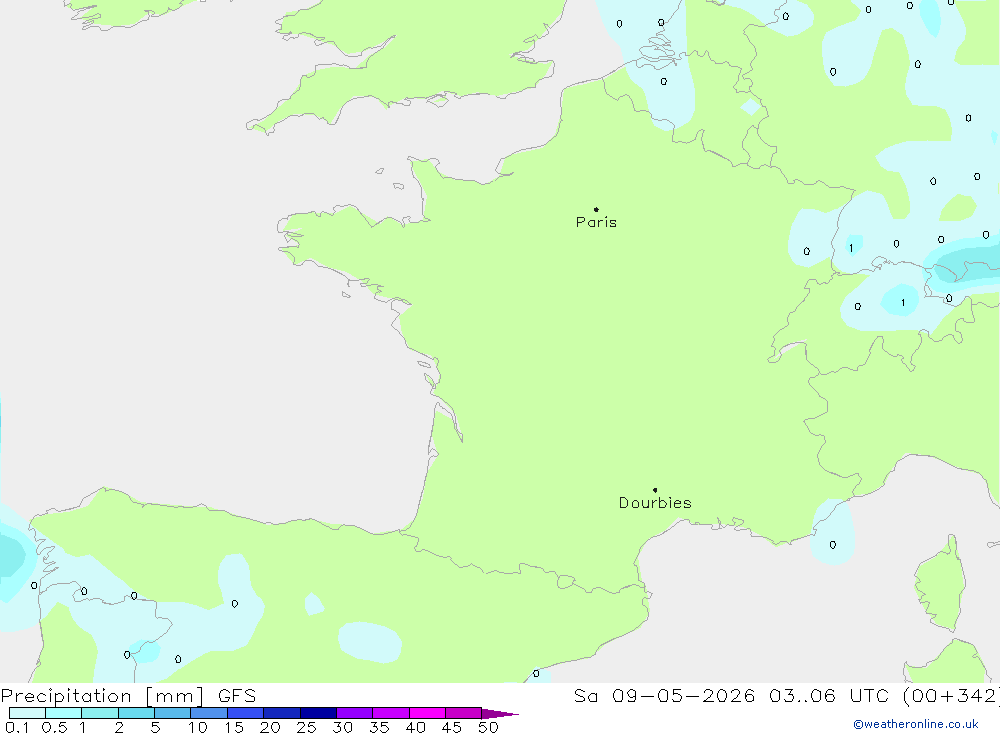This screenshot has width=1000, height=733.
Task: Click the '25' legend scale label
Action: click(306, 727)
